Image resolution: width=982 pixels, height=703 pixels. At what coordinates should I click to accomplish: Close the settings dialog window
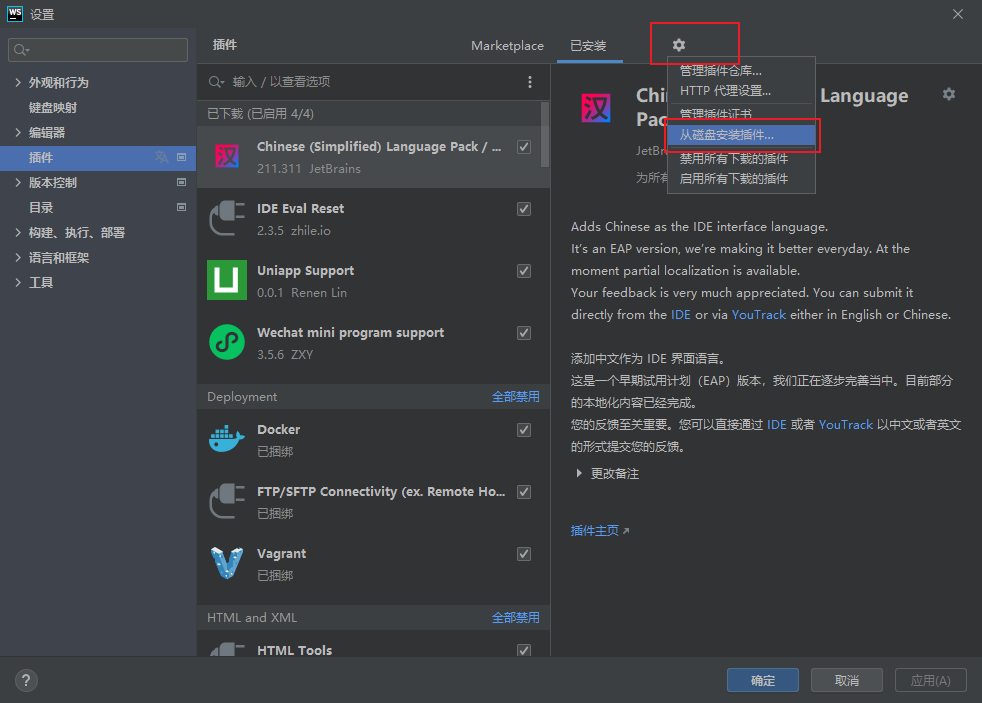(958, 14)
